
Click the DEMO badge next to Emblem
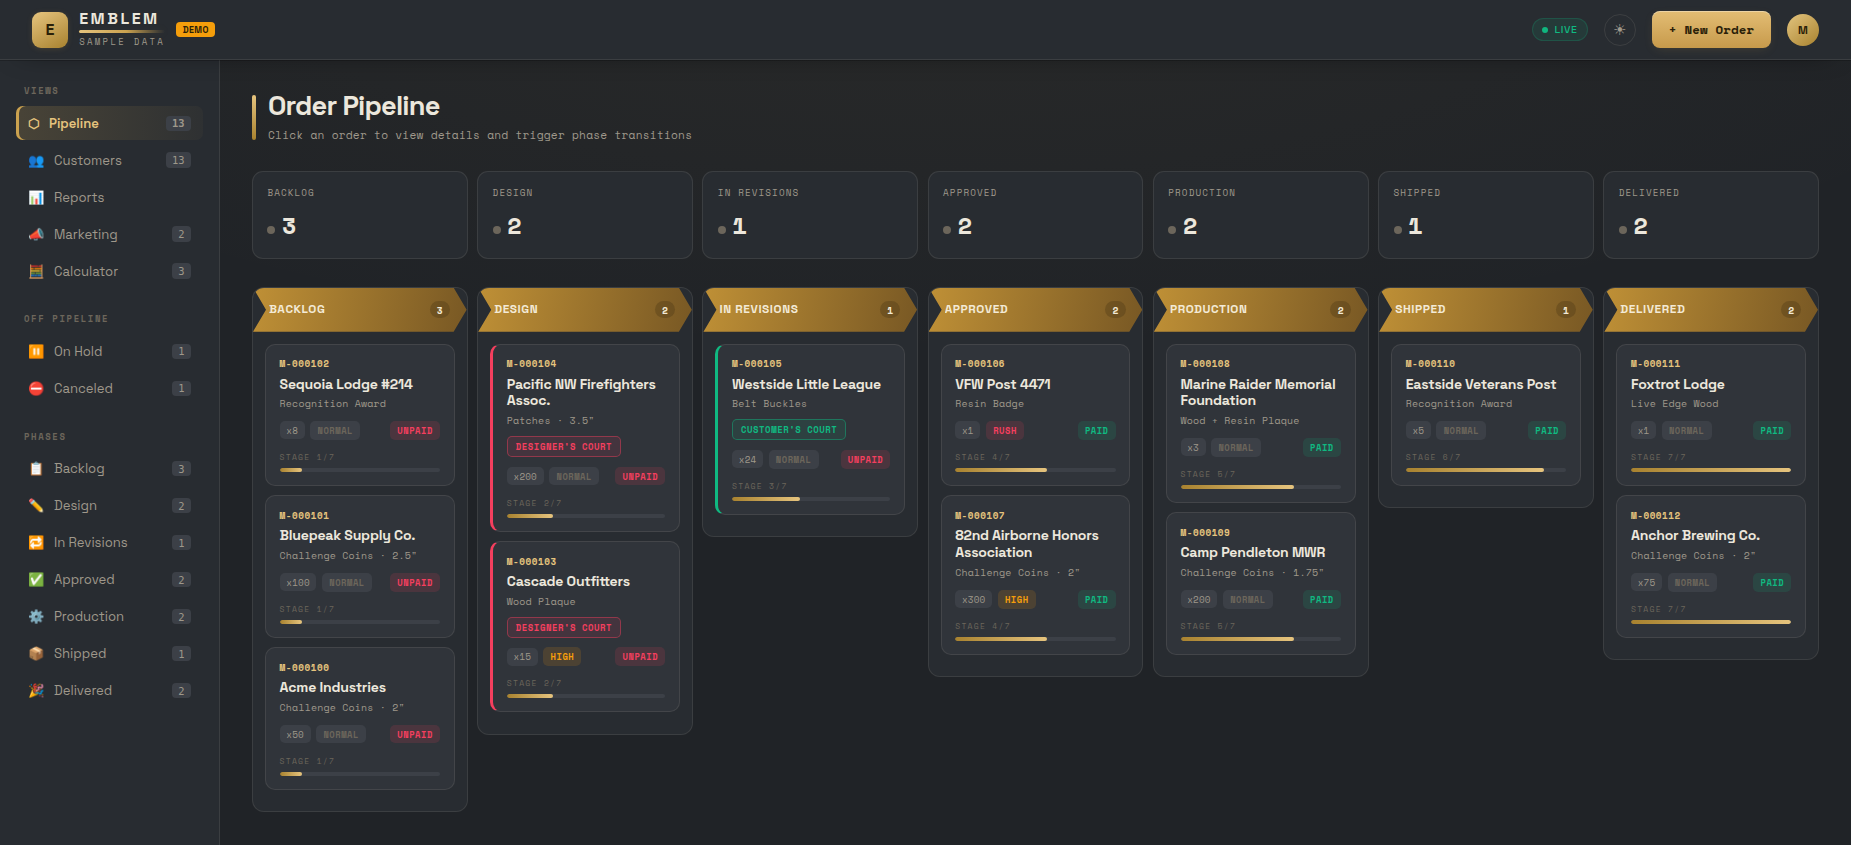pos(196,30)
